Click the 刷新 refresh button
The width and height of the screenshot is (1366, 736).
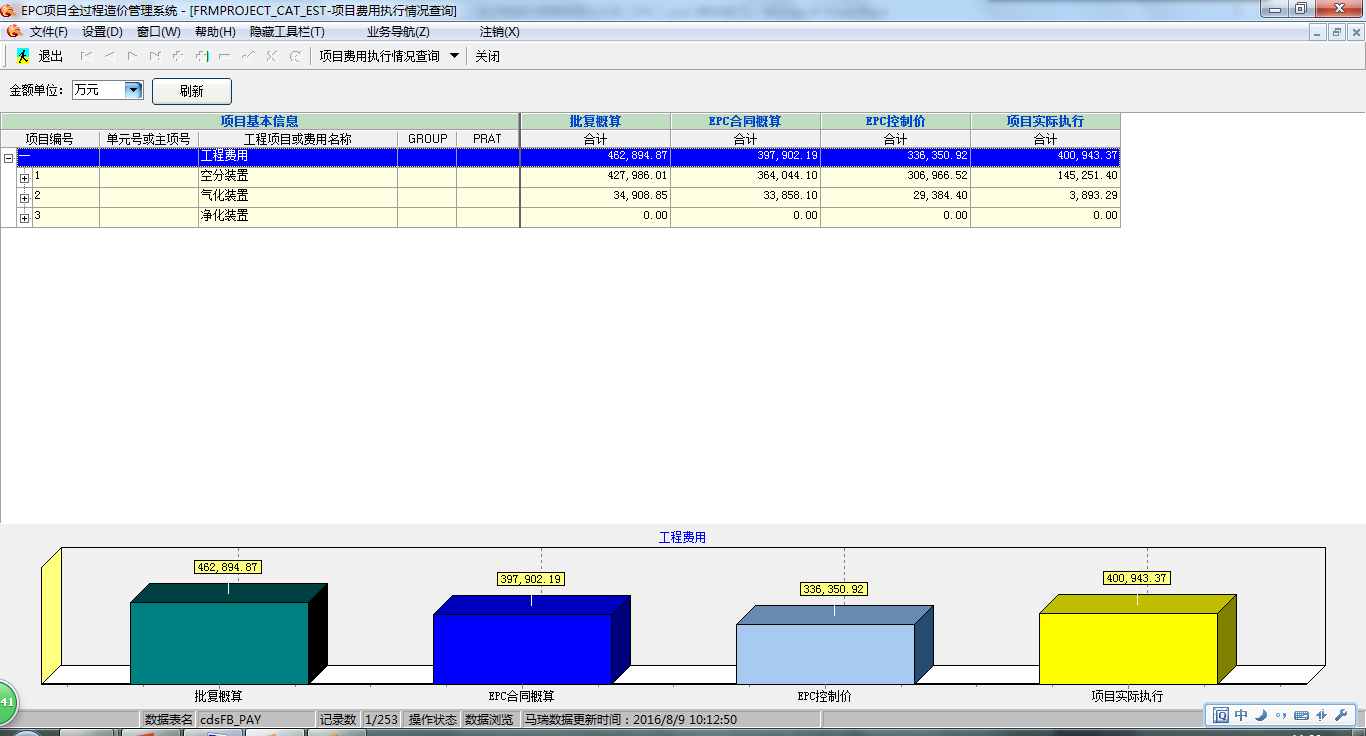pos(192,91)
